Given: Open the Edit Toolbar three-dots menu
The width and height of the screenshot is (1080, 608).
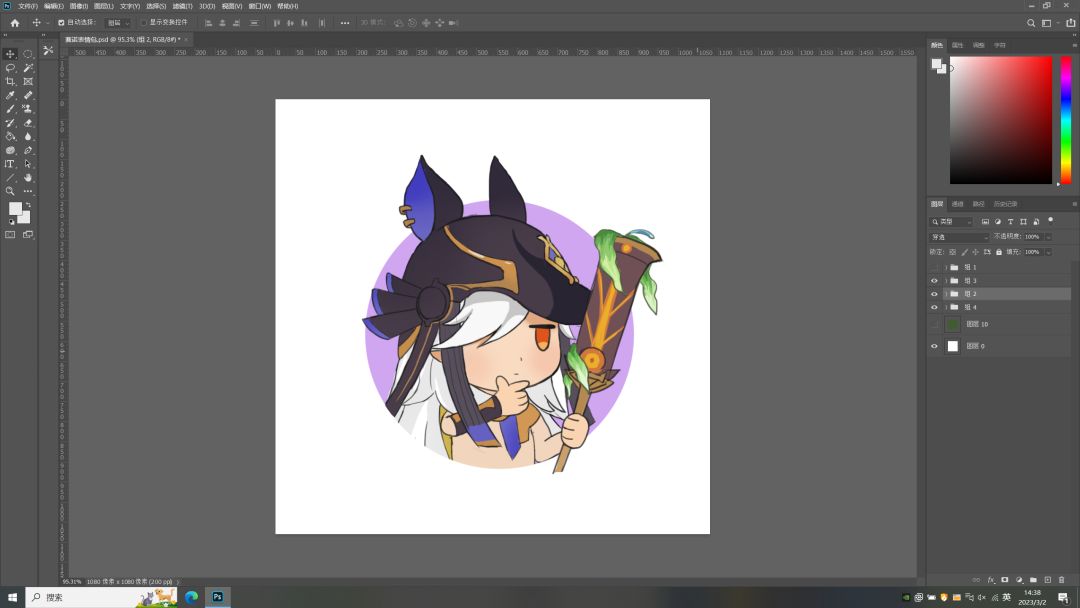Looking at the screenshot, I should tap(28, 191).
